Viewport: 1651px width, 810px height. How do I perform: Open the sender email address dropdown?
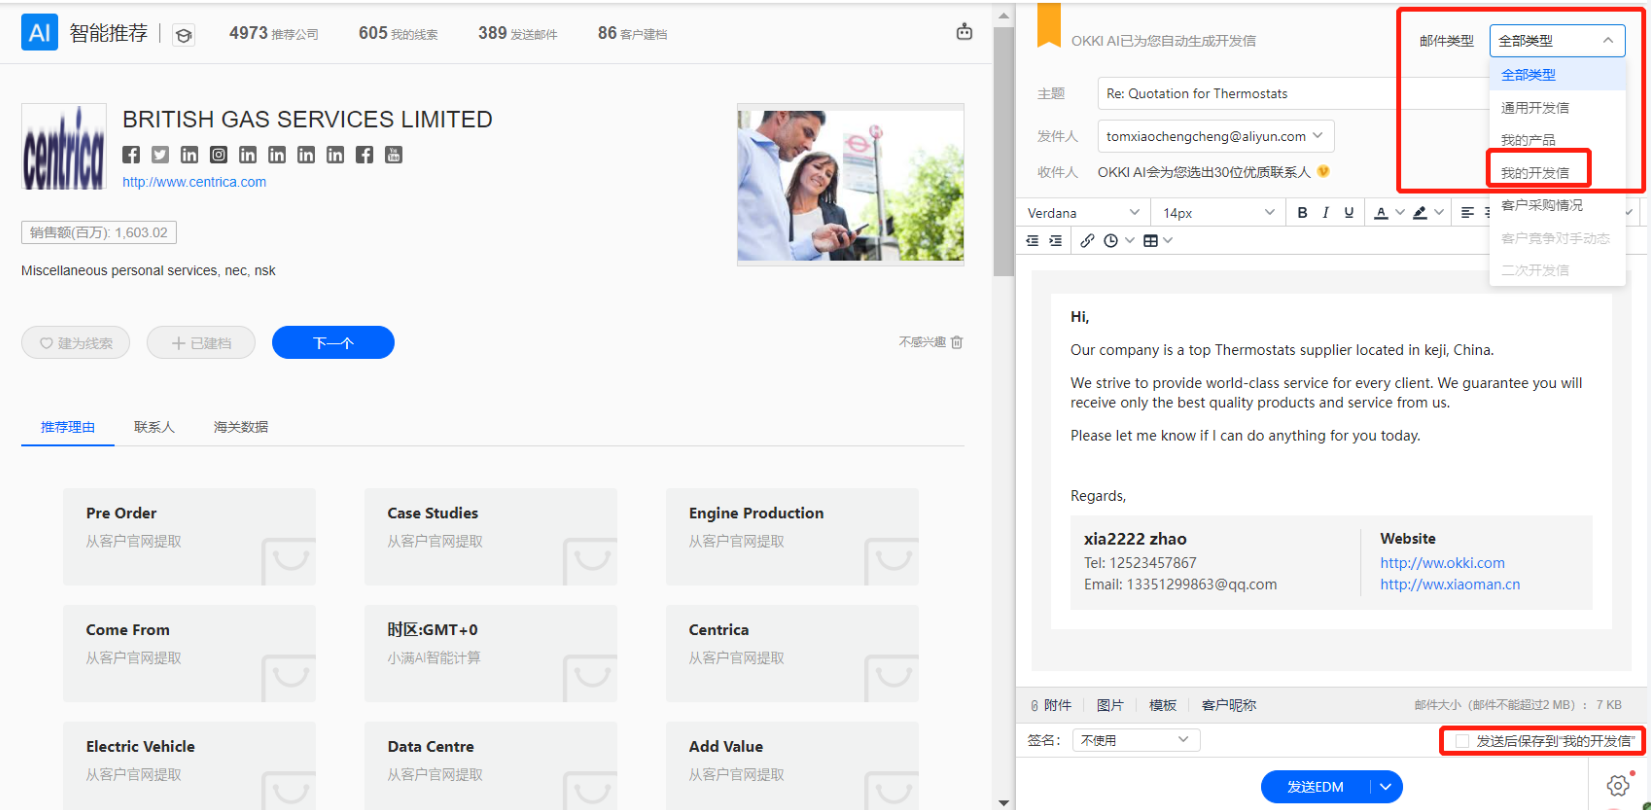pyautogui.click(x=1216, y=136)
